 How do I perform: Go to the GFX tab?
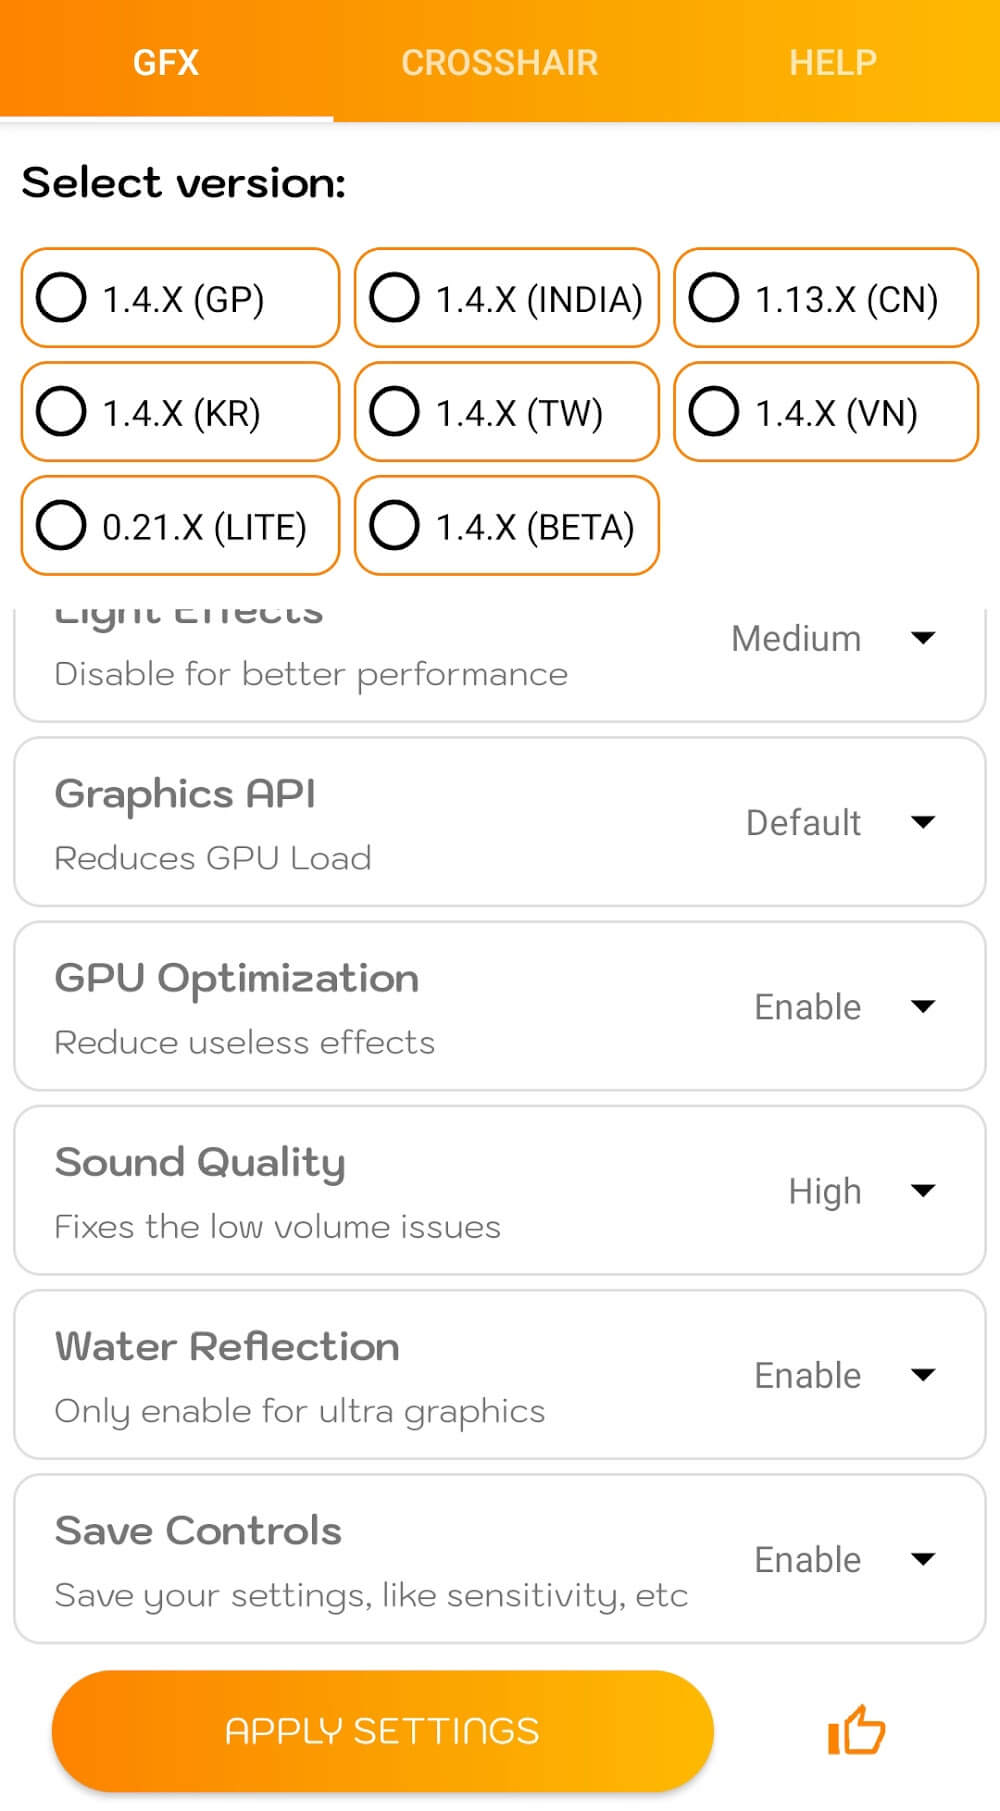click(x=166, y=62)
